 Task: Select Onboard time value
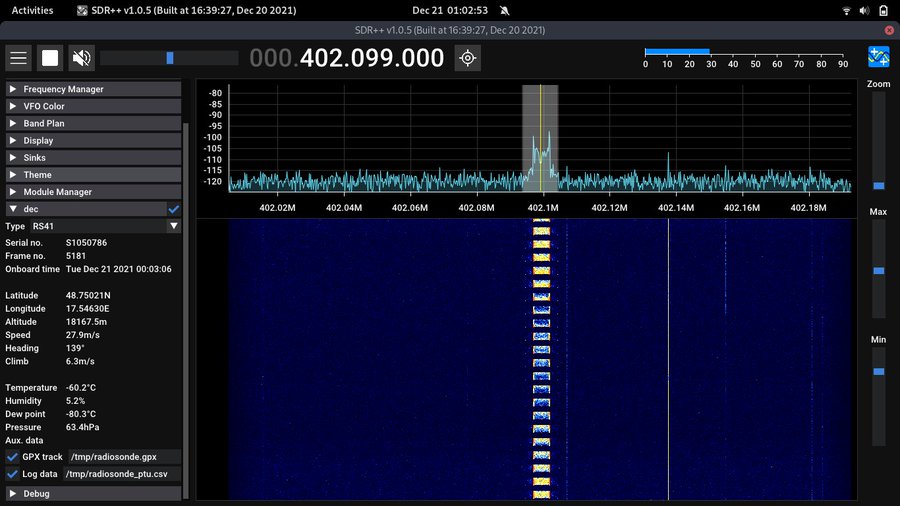(x=118, y=269)
